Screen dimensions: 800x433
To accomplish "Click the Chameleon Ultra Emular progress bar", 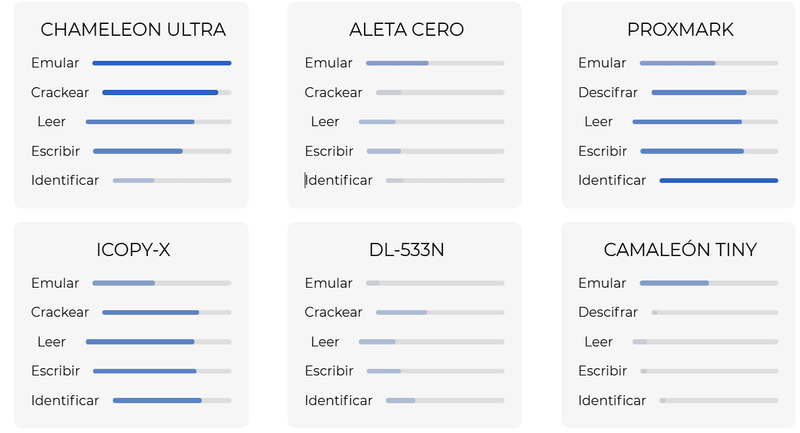I will coord(162,63).
